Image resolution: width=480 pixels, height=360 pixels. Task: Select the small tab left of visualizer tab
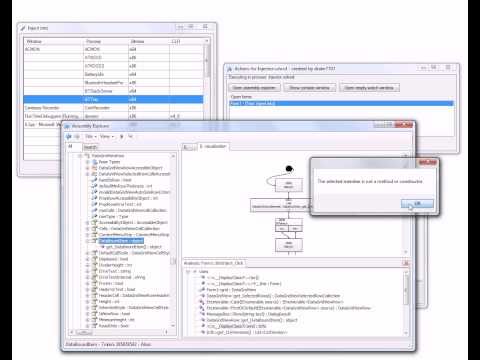[x=190, y=147]
